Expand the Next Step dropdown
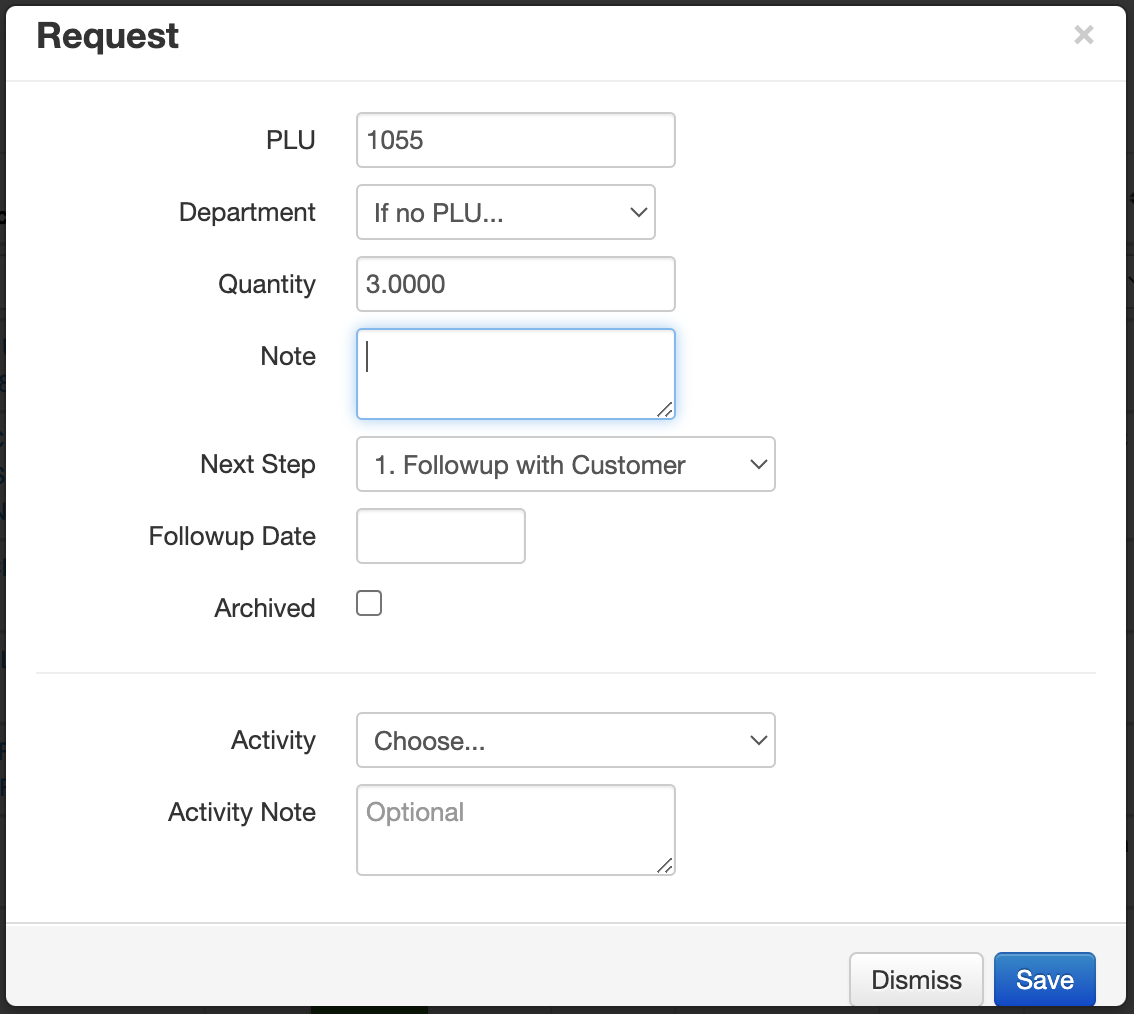The height and width of the screenshot is (1014, 1134). click(565, 464)
